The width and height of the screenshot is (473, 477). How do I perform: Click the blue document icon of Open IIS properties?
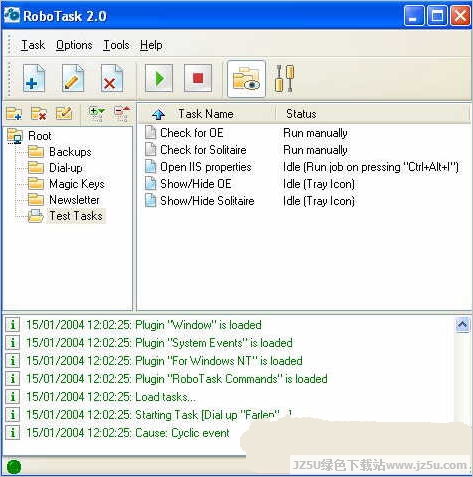point(150,166)
